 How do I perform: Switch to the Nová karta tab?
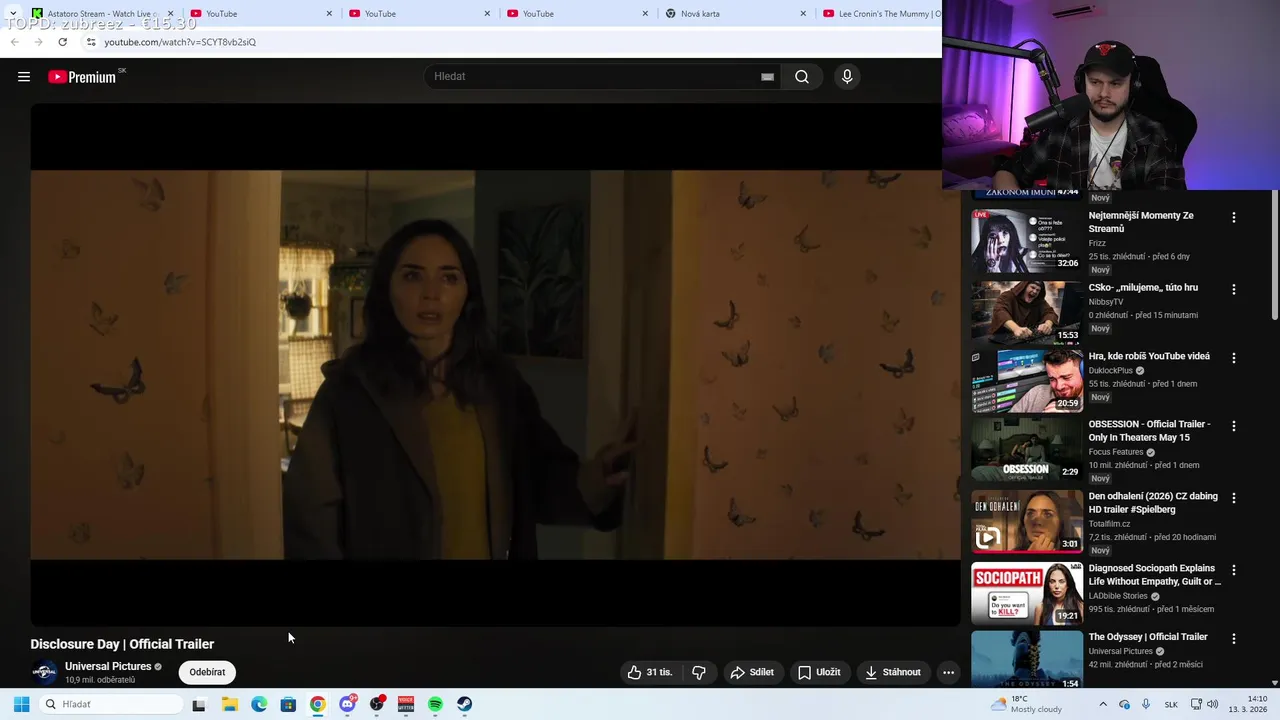(x=735, y=14)
